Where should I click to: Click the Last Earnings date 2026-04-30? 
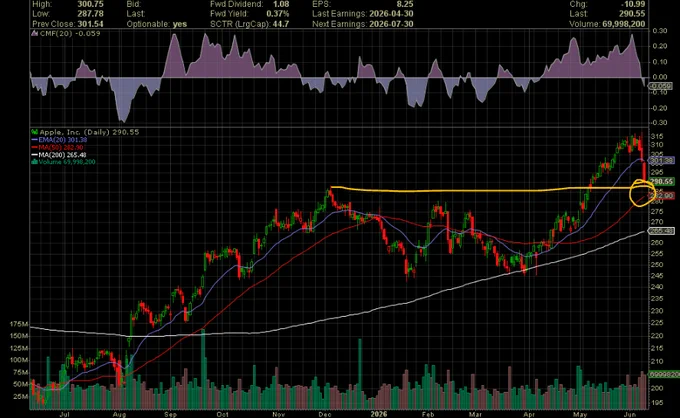(391, 14)
